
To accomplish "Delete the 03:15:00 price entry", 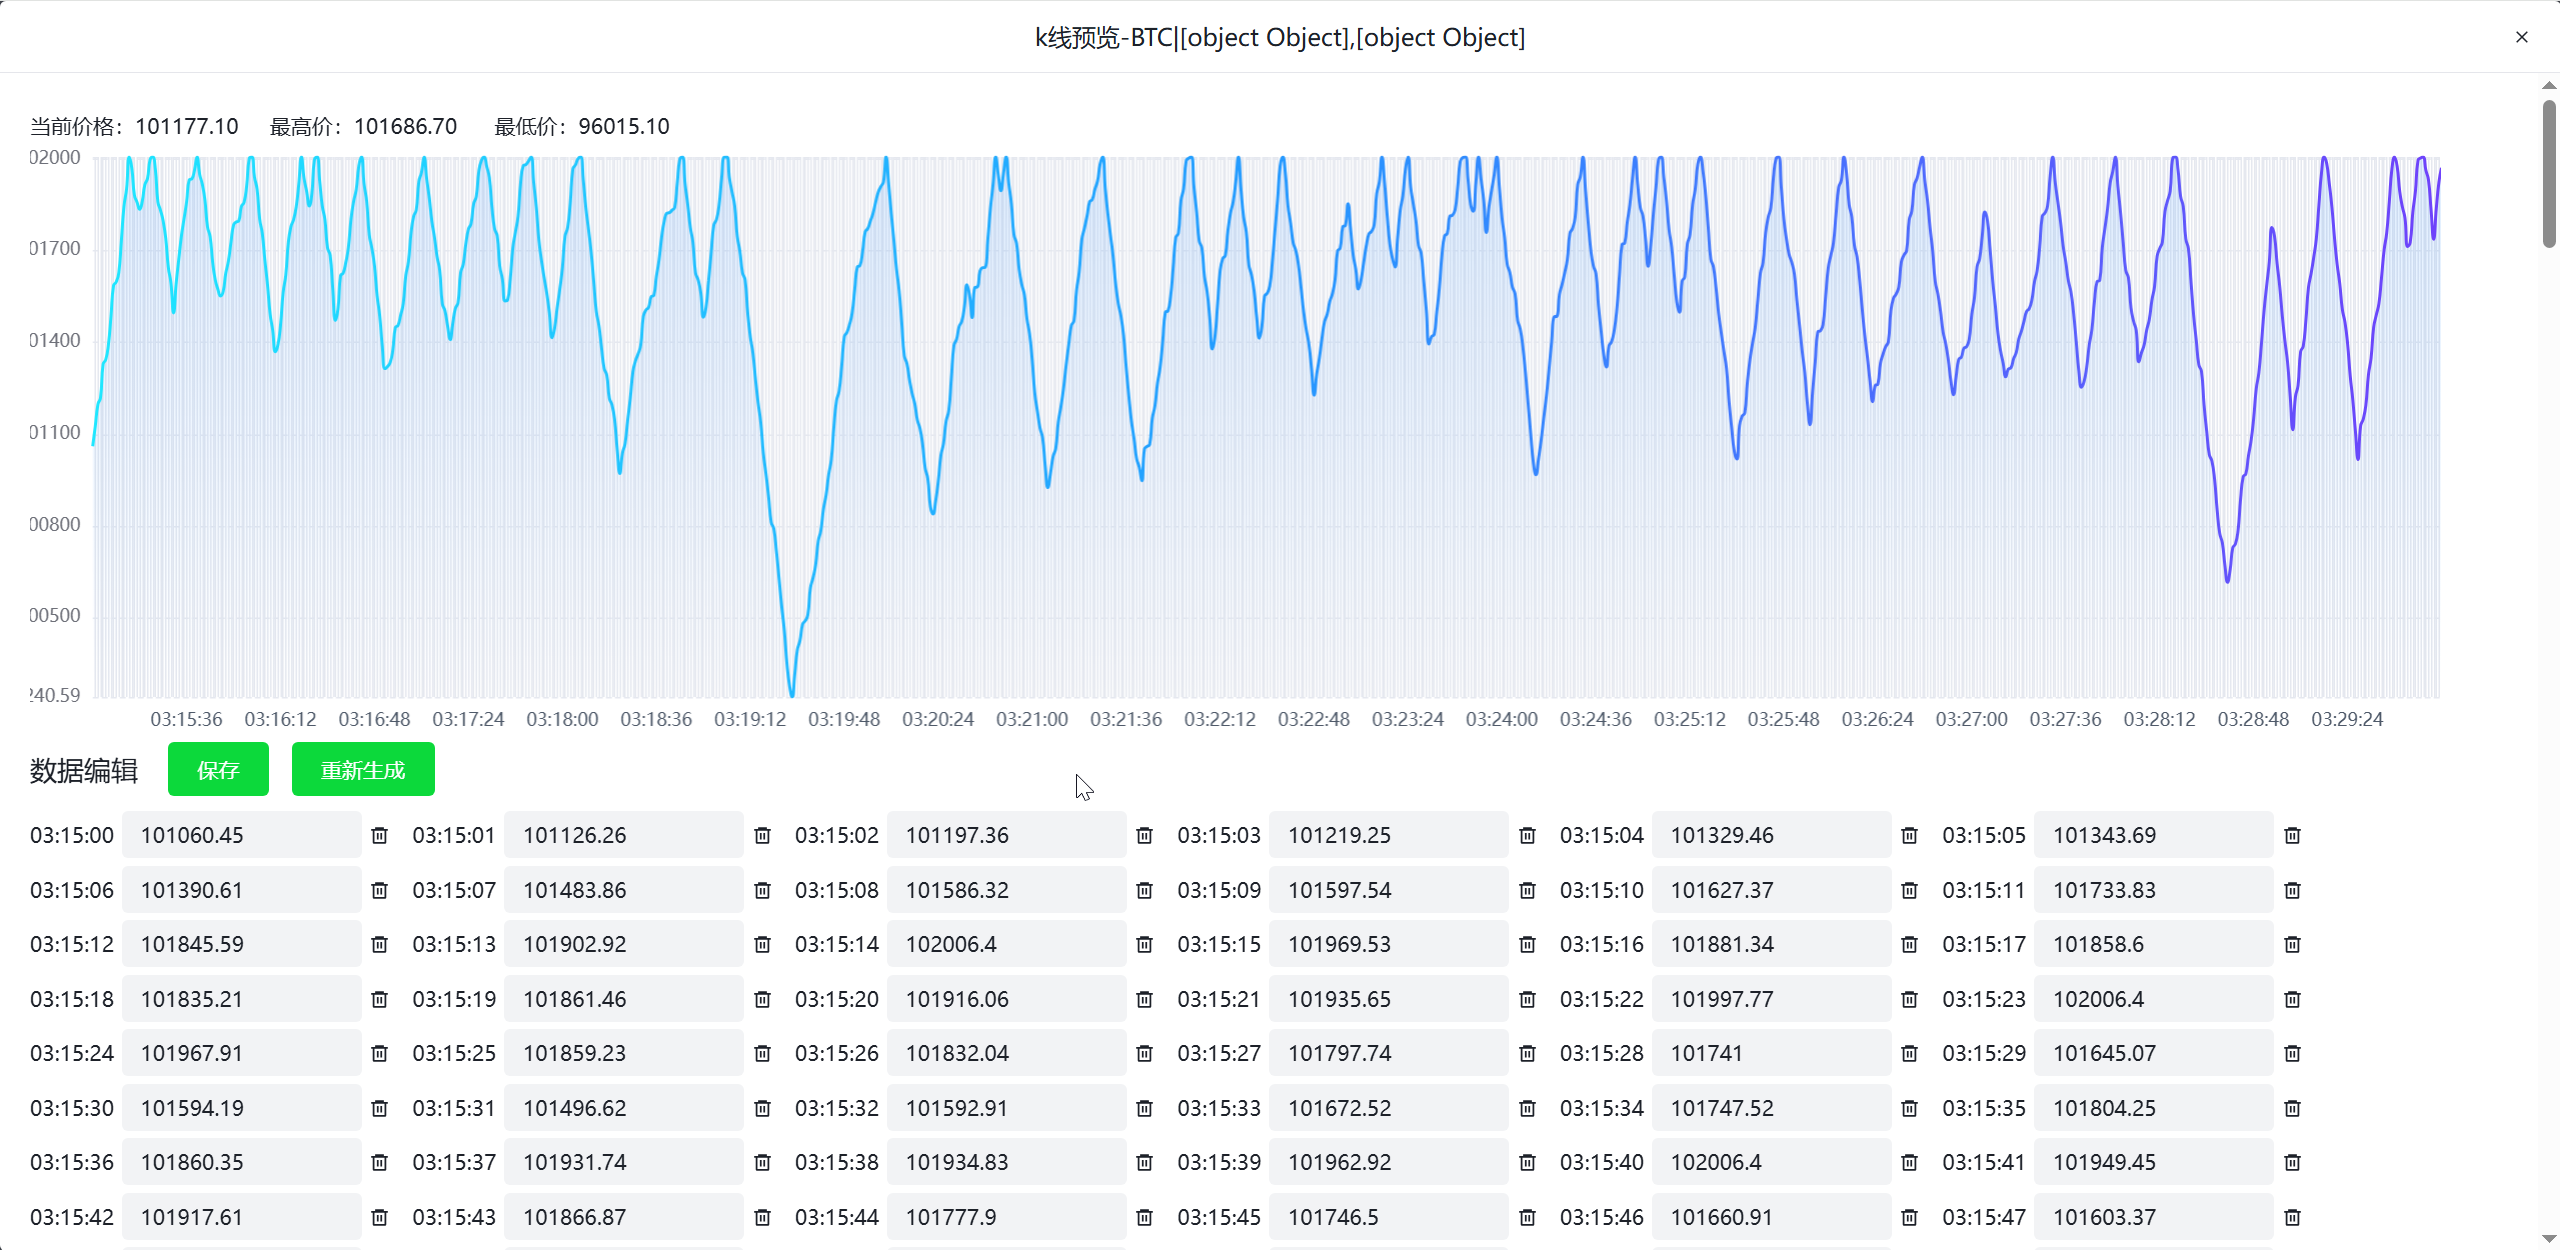I will [x=379, y=835].
